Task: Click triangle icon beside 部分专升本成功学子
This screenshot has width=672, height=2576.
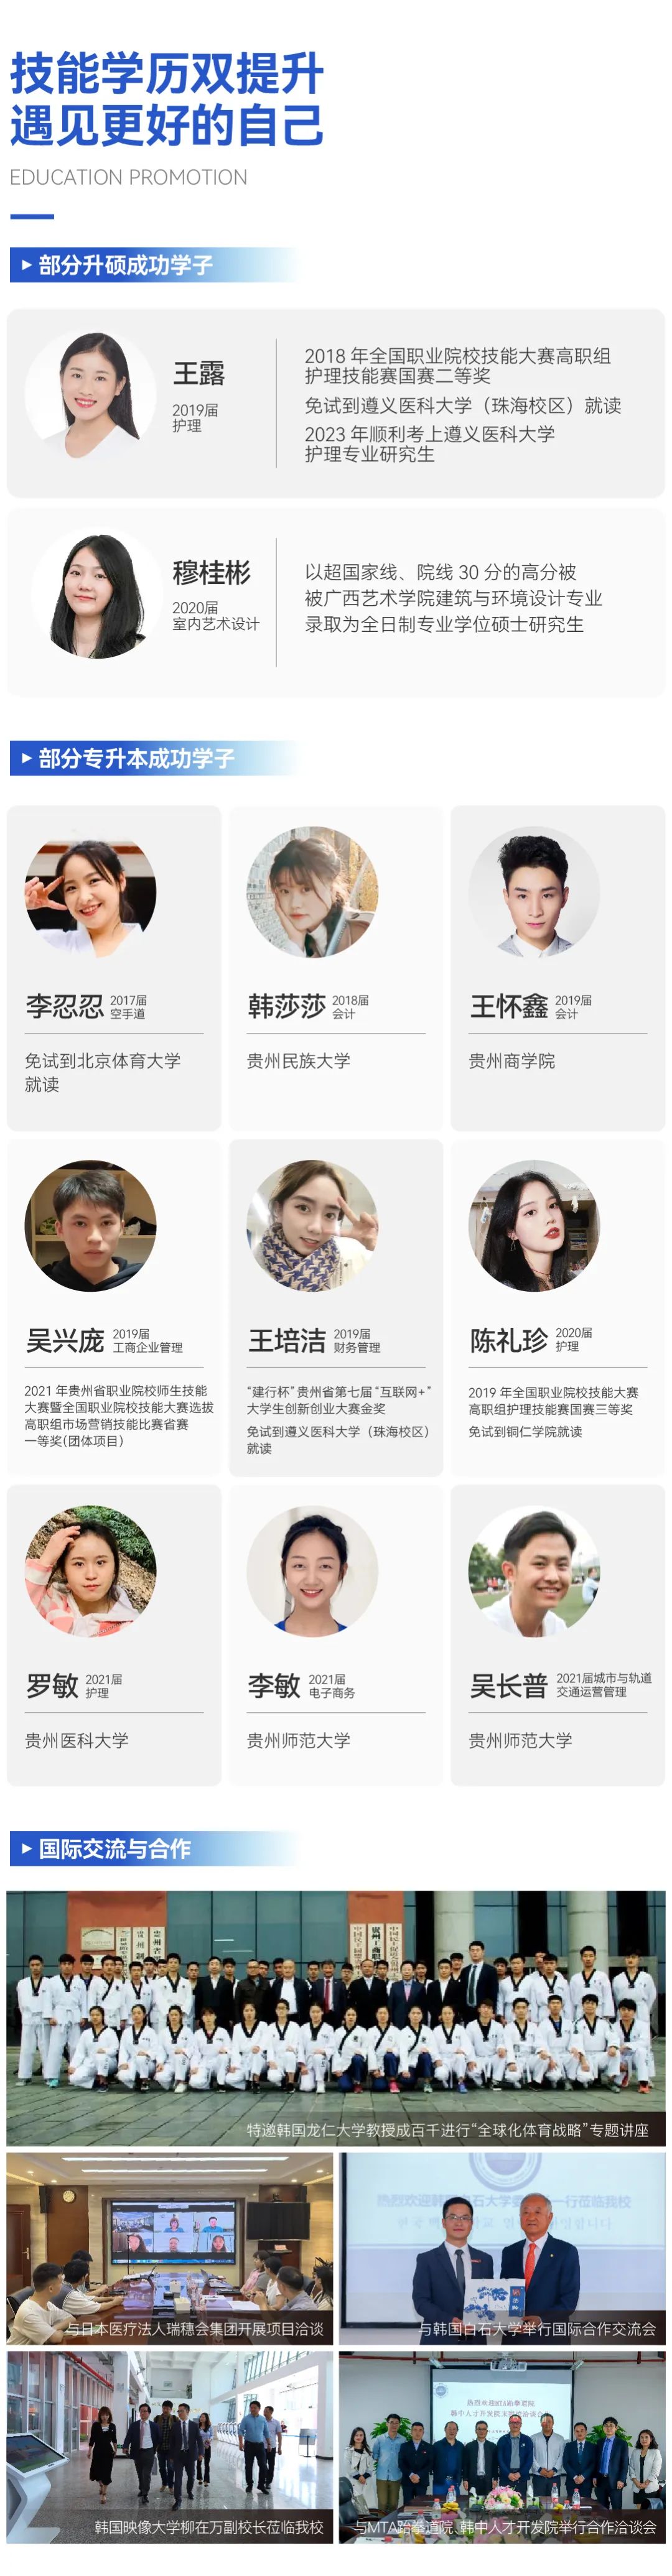Action: [27, 758]
